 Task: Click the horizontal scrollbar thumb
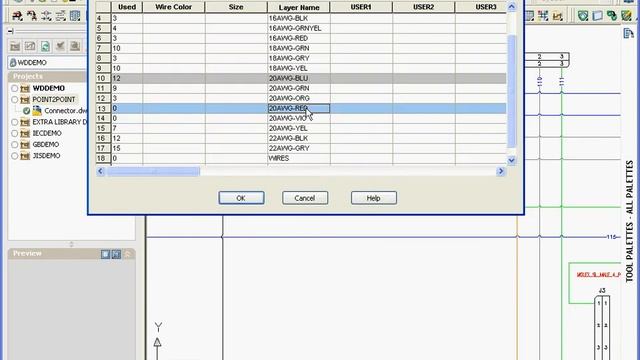click(153, 171)
